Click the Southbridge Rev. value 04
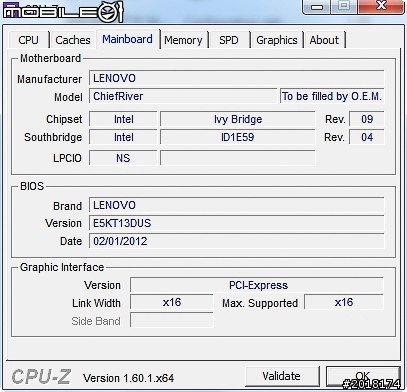Screen dimensions: 407x392 [x=367, y=137]
